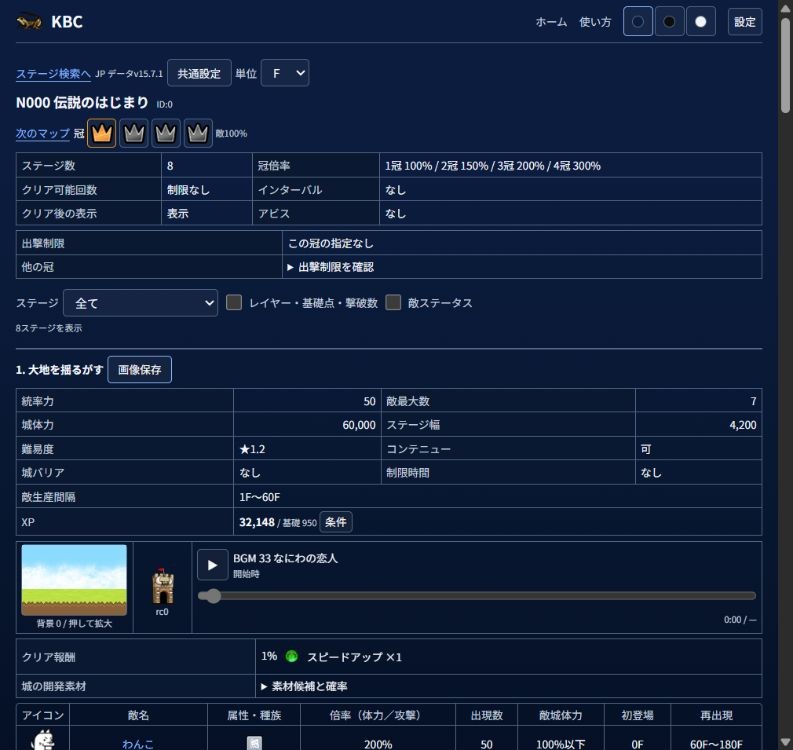Click the BGM seek slider handle

213,596
